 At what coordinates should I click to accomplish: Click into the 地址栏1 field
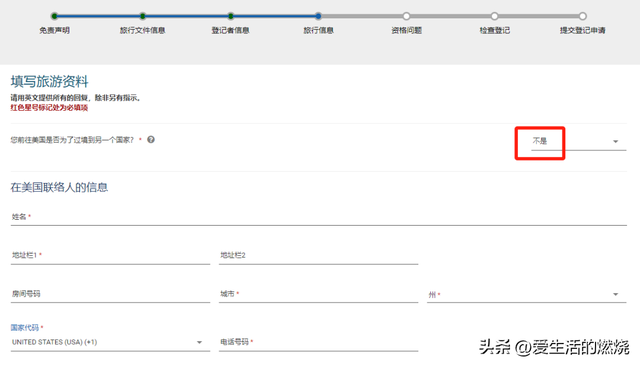pyautogui.click(x=110, y=255)
